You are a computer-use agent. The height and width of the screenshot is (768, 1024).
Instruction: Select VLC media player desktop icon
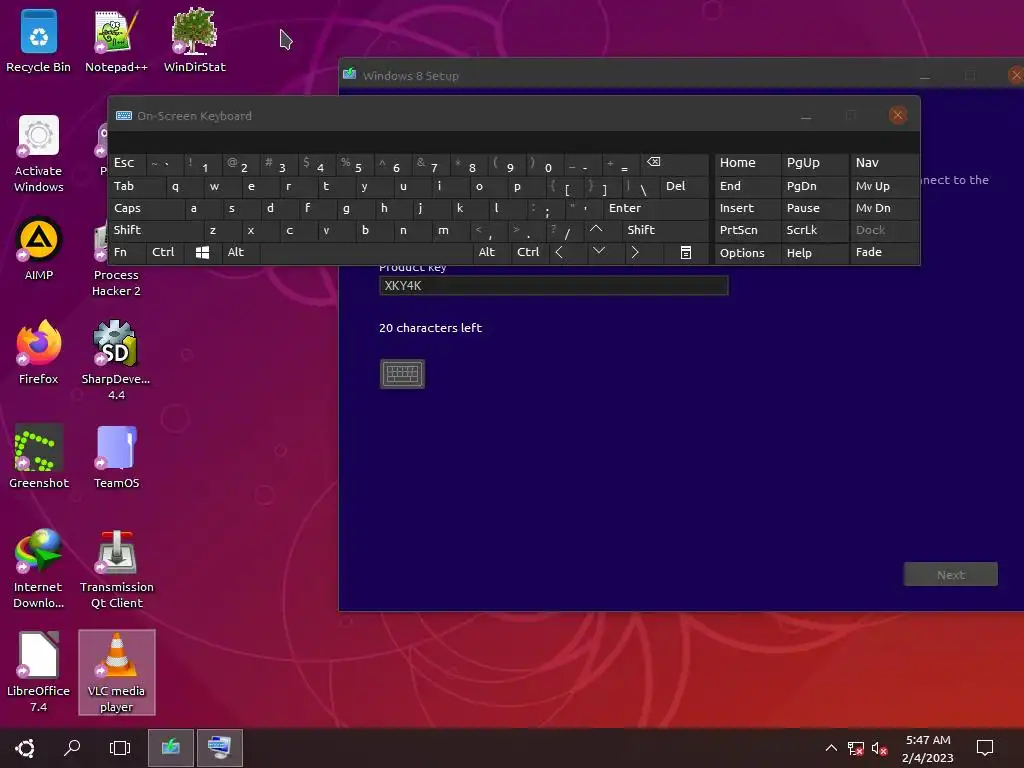[x=117, y=672]
